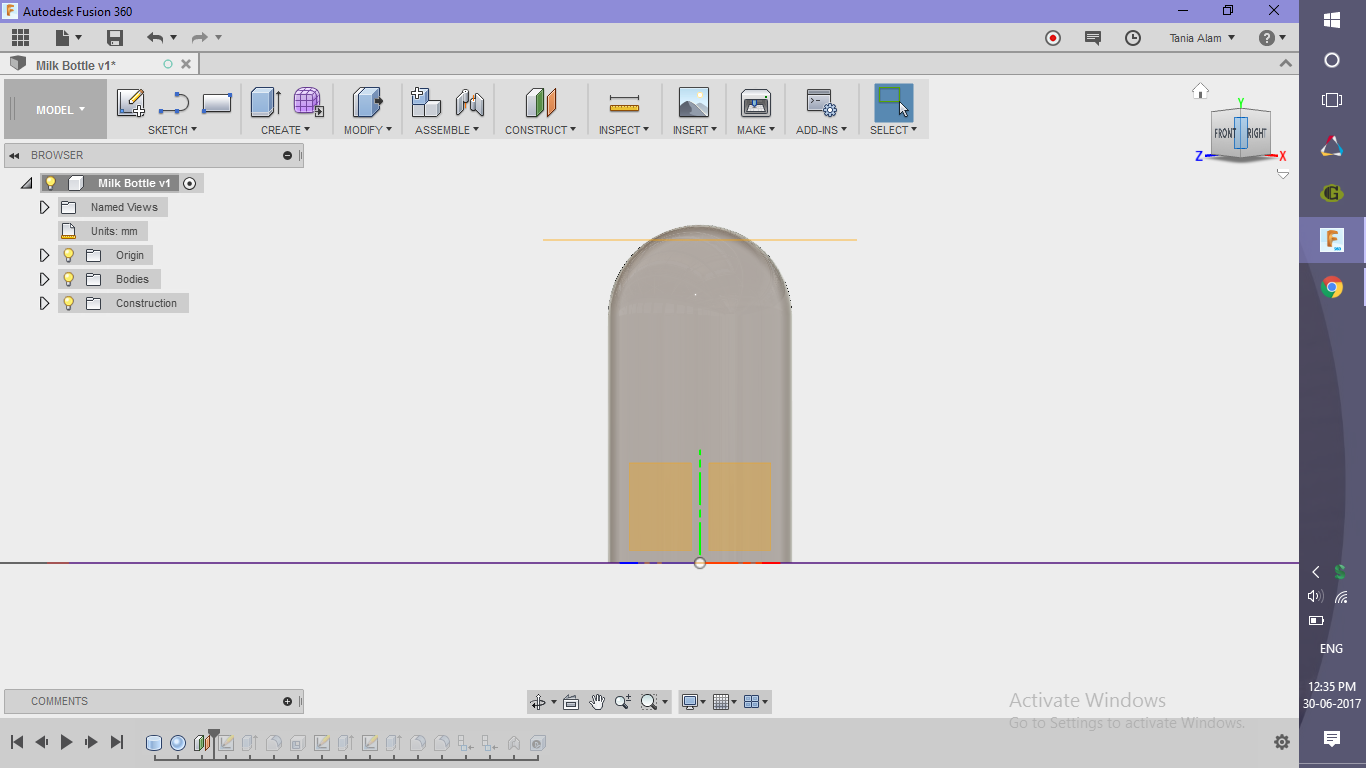Choose the 2-Point Rectangle sketch tool
Viewport: 1366px width, 768px height.
click(217, 103)
